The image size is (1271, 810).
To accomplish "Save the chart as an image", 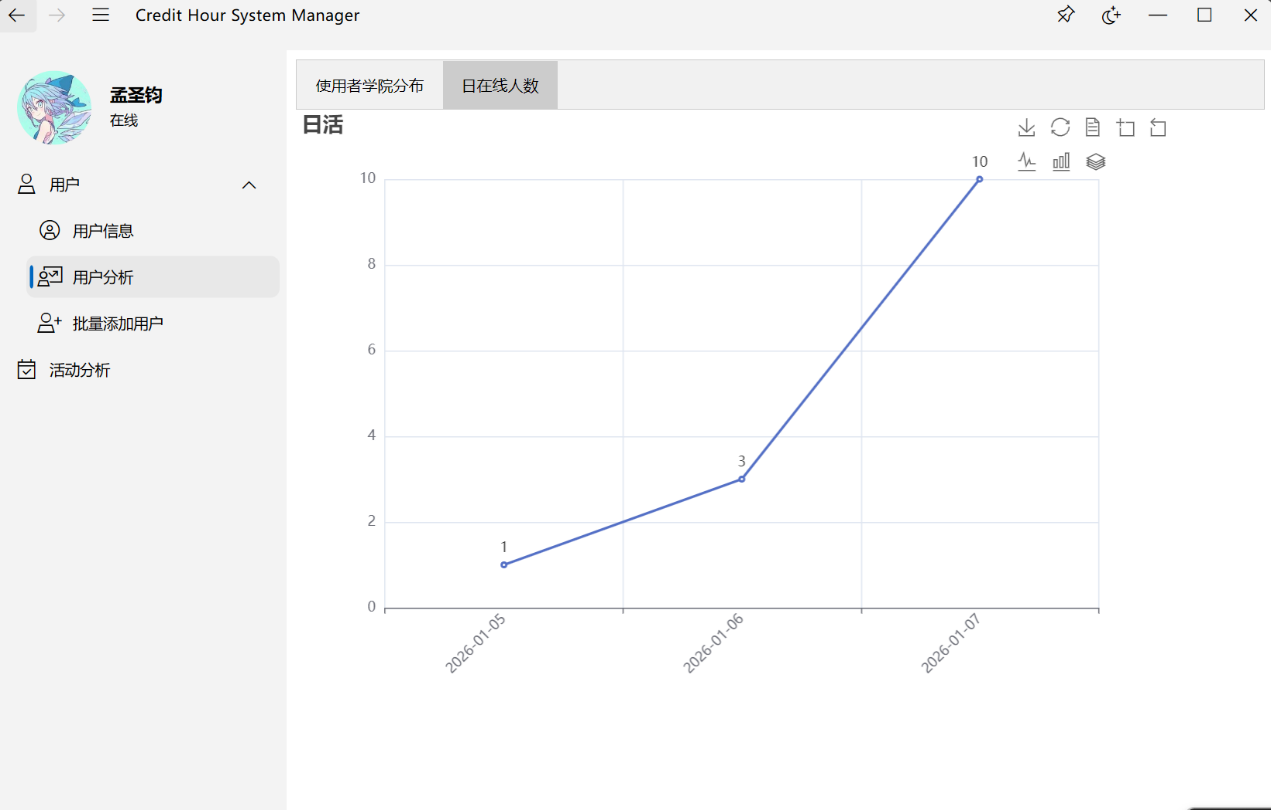I will tap(1026, 127).
